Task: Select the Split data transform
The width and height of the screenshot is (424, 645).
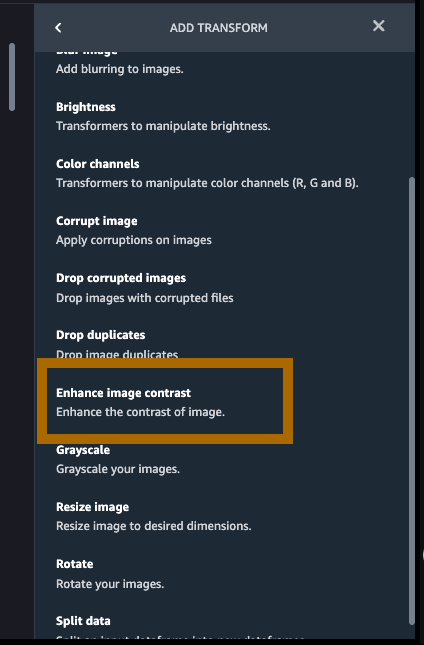Action: (83, 621)
